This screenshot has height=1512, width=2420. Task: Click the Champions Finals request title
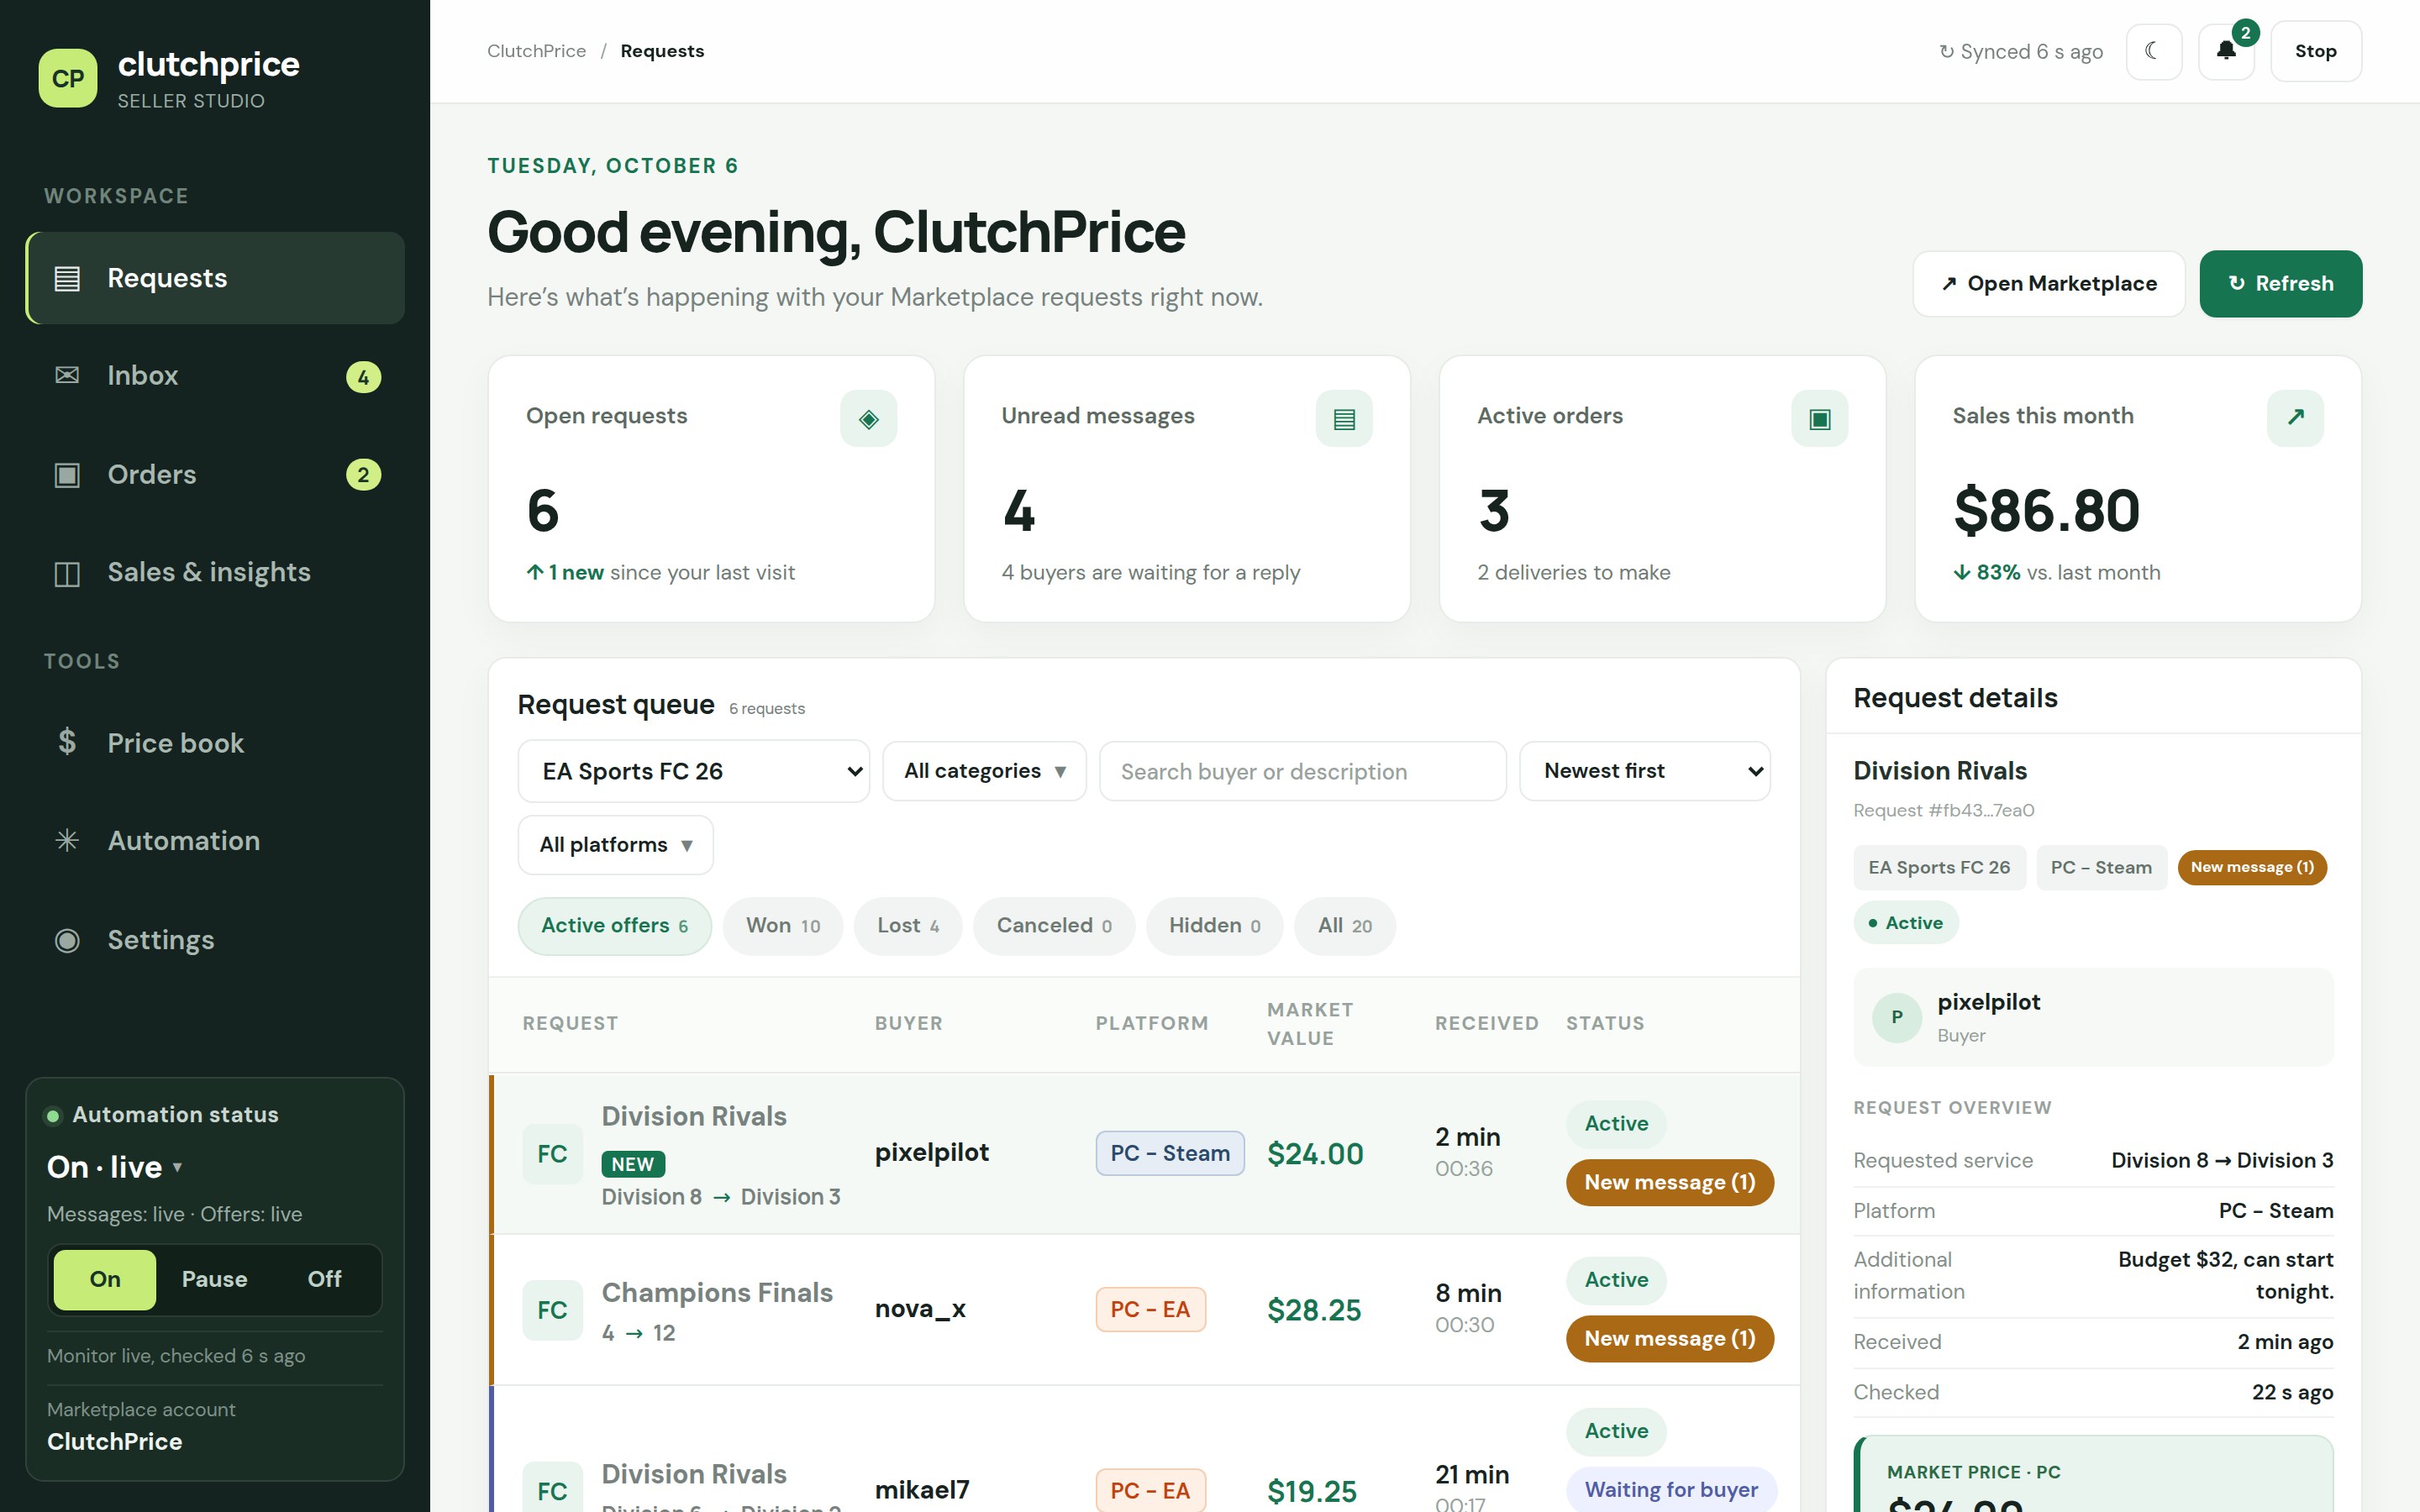point(717,1293)
